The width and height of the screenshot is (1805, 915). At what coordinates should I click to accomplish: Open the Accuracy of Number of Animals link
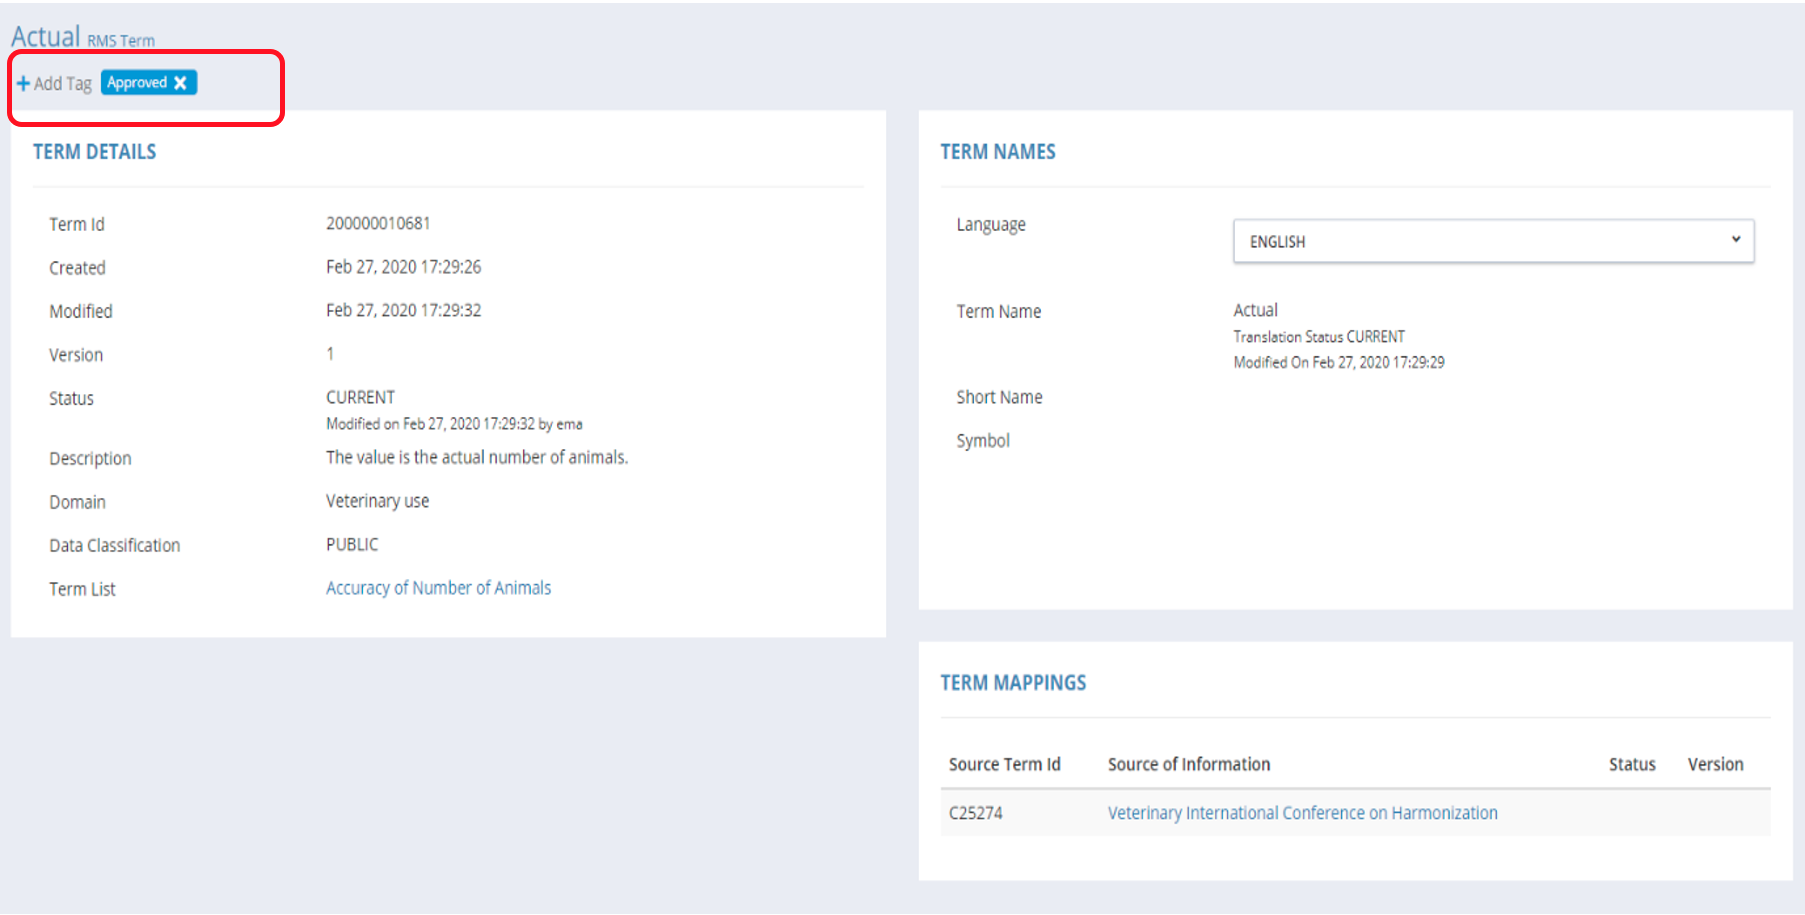(x=438, y=588)
